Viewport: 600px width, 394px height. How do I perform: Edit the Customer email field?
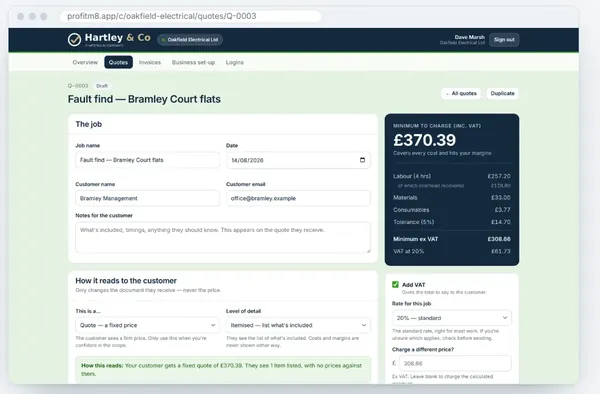coord(298,198)
